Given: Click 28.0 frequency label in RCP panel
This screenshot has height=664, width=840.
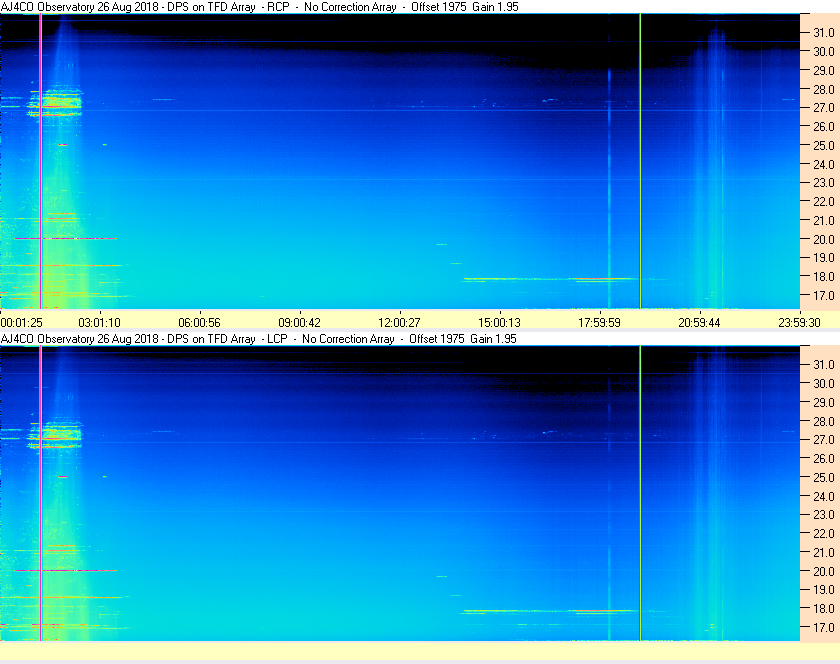Looking at the screenshot, I should point(824,89).
